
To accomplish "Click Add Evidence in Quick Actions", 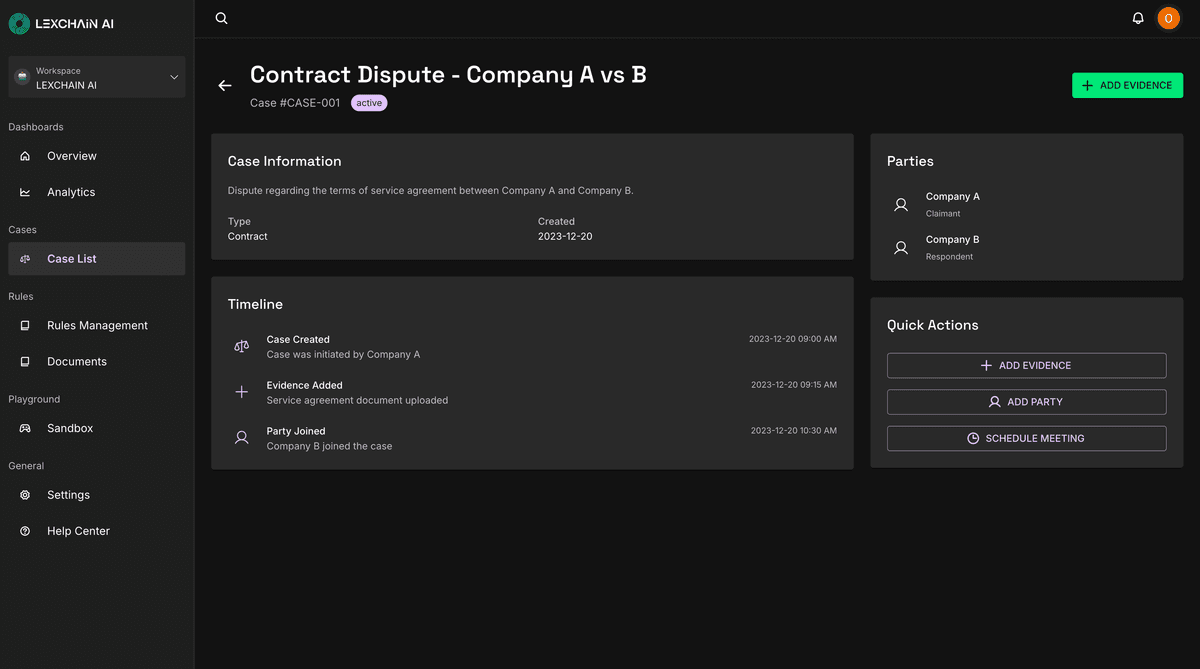I will point(1026,366).
